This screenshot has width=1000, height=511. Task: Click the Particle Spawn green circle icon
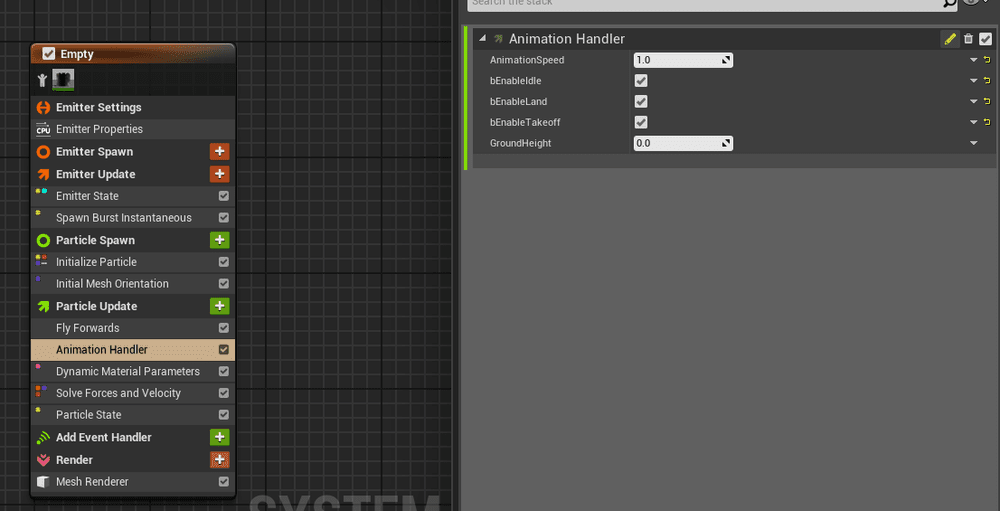click(43, 241)
